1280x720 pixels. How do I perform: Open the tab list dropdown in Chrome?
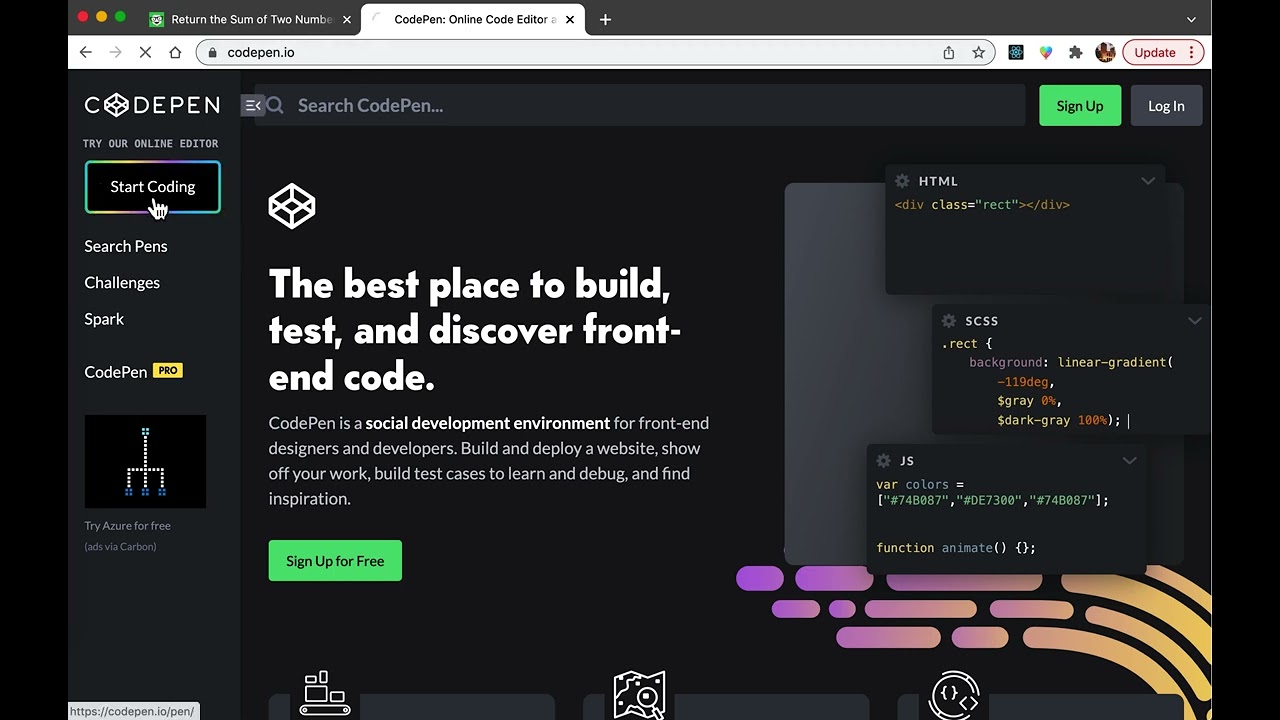pyautogui.click(x=1191, y=19)
